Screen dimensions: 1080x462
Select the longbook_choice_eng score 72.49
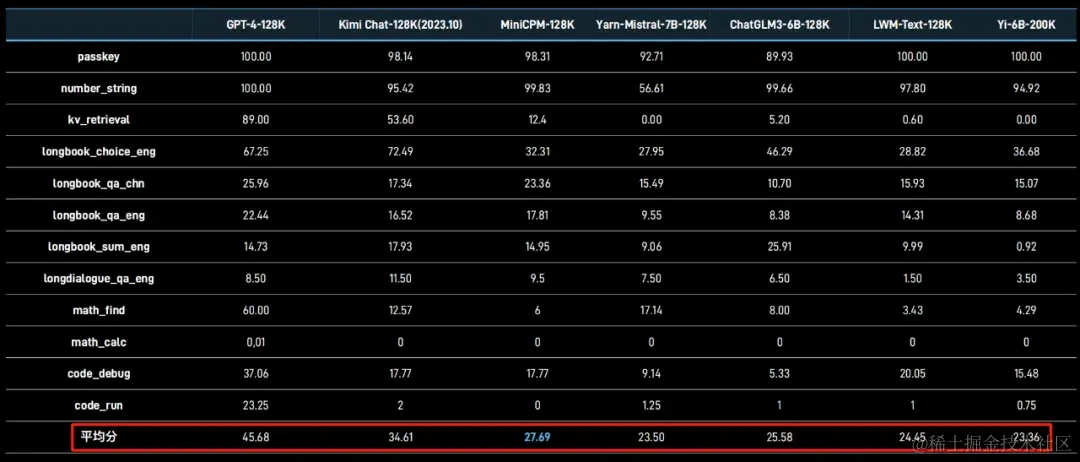[400, 152]
